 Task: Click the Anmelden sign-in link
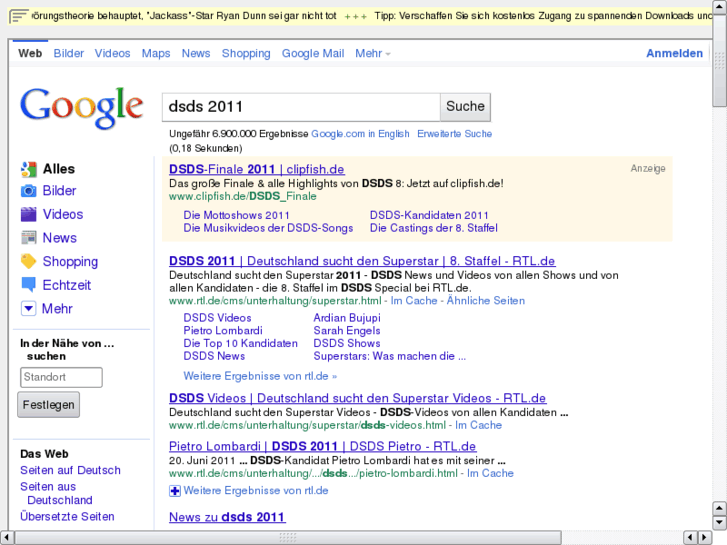[675, 53]
